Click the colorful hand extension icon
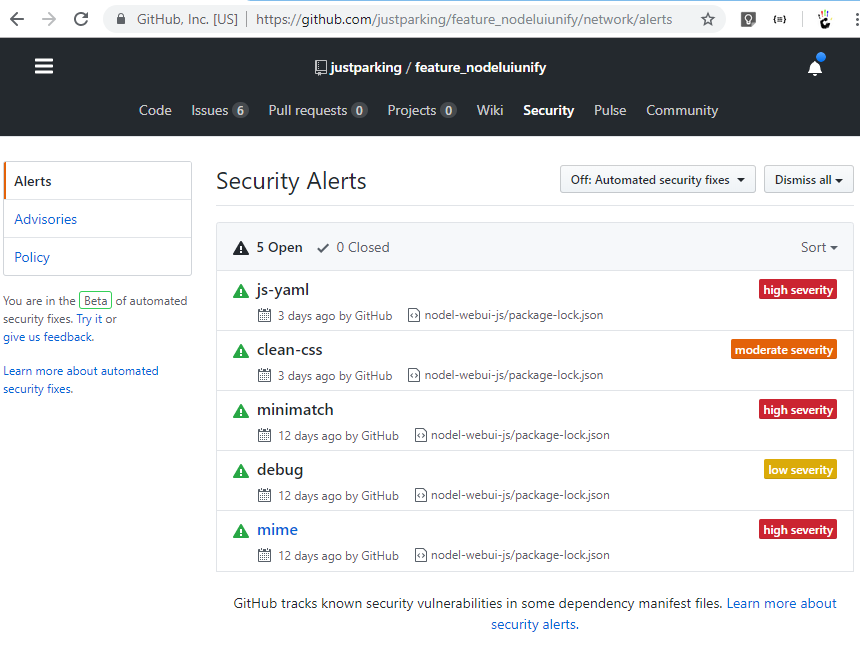 pos(824,19)
